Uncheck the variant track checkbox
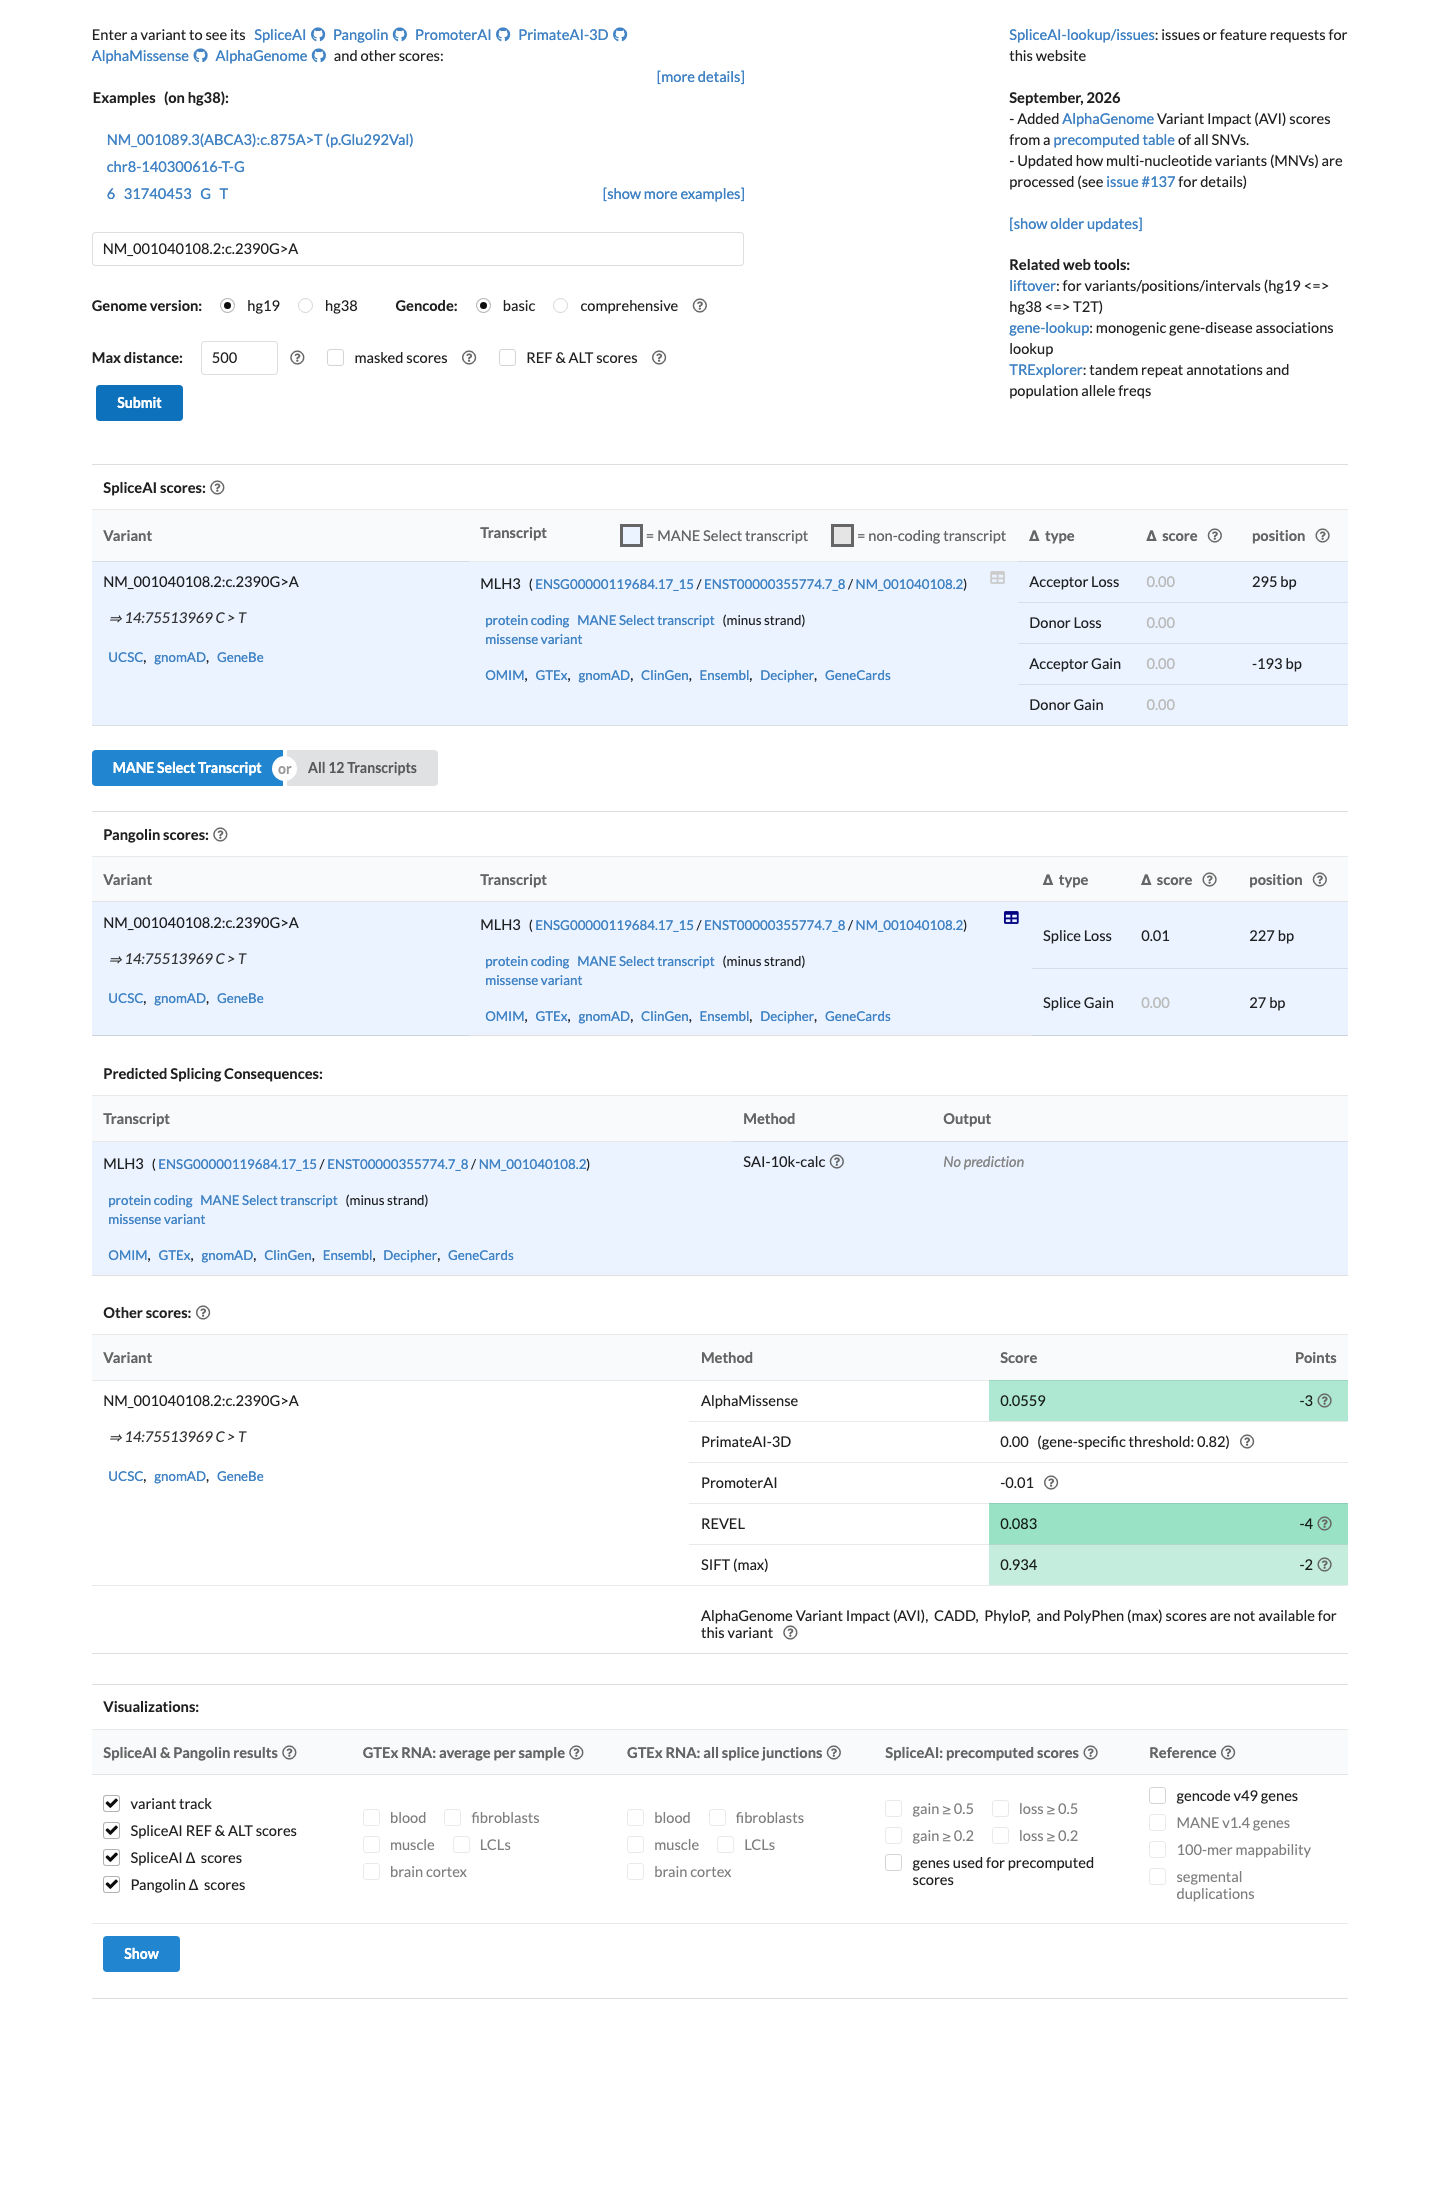 (x=112, y=1804)
